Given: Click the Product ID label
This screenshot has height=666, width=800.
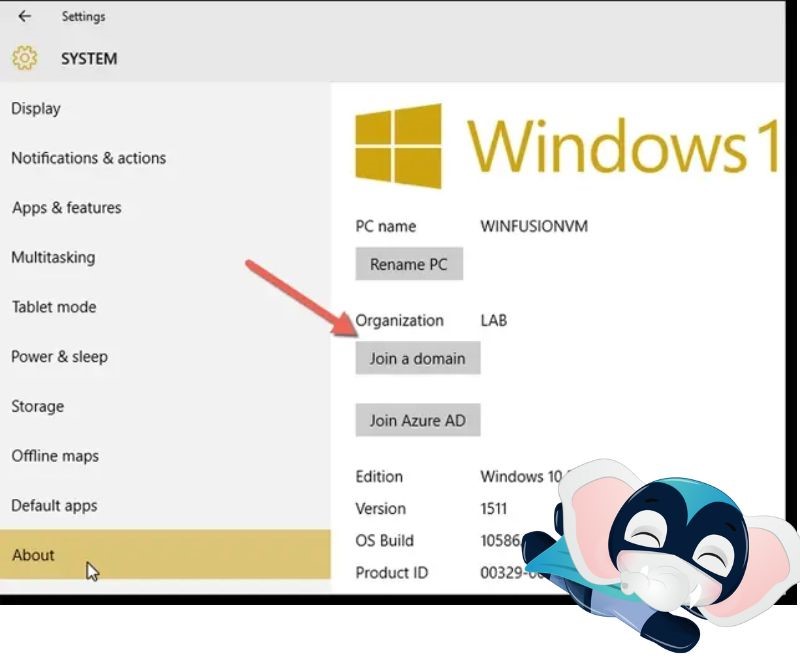Looking at the screenshot, I should (x=392, y=573).
